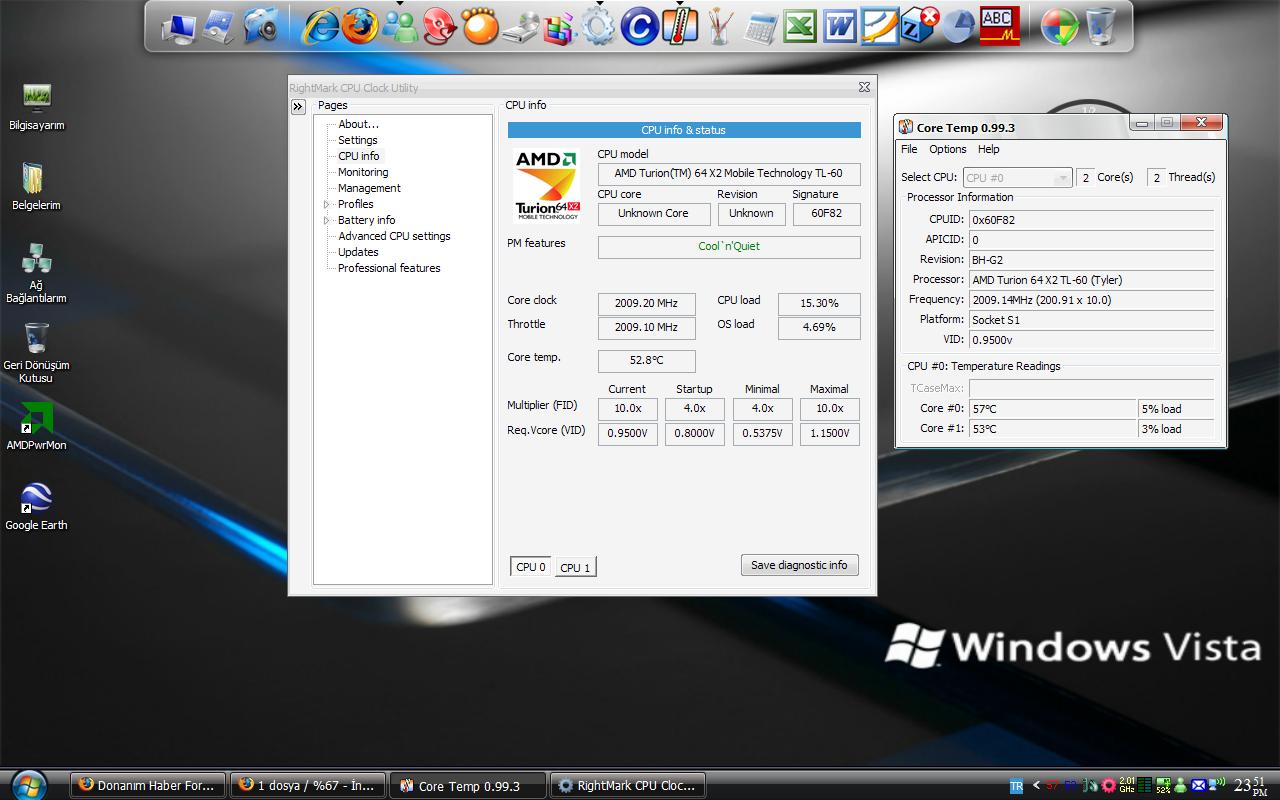Click the gear icon in the dock

598,27
